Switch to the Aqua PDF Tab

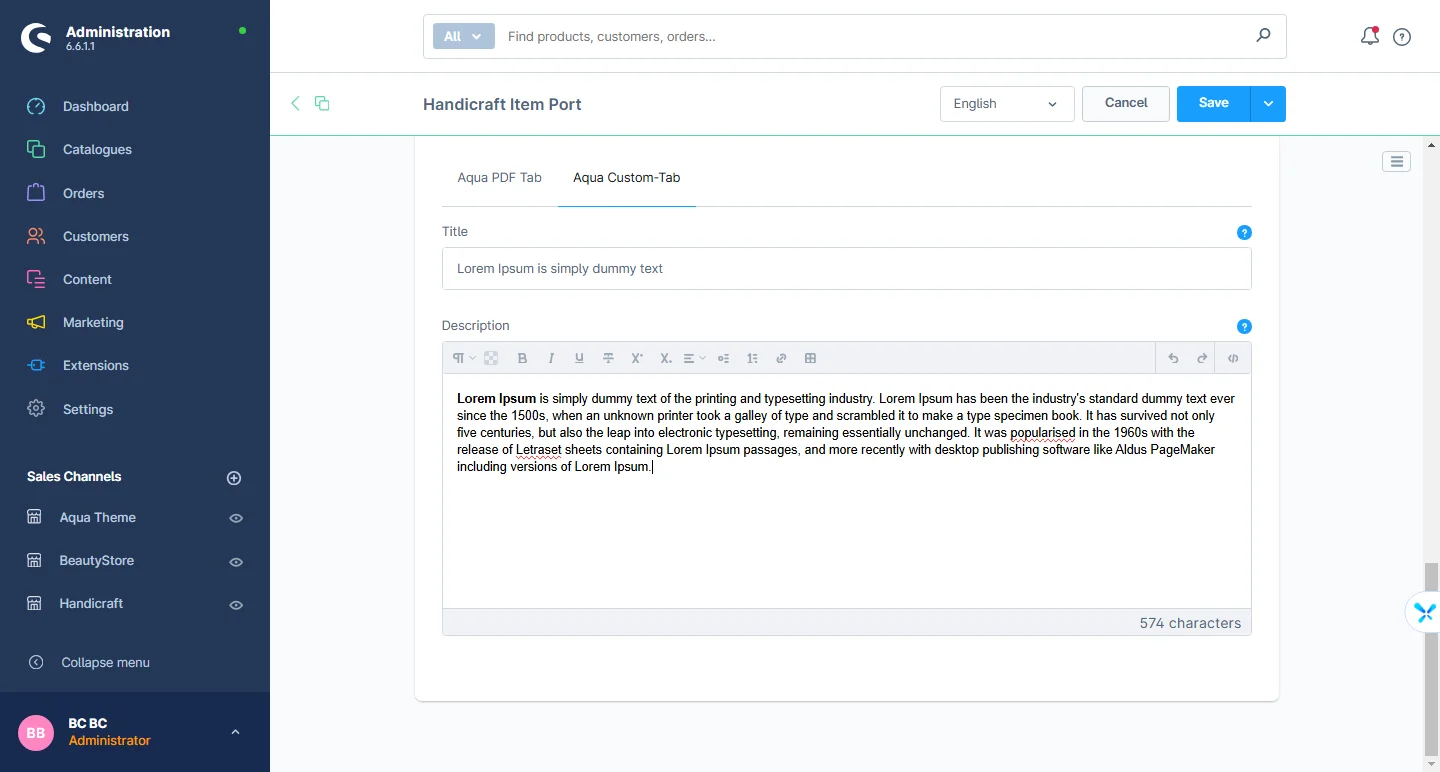point(499,178)
